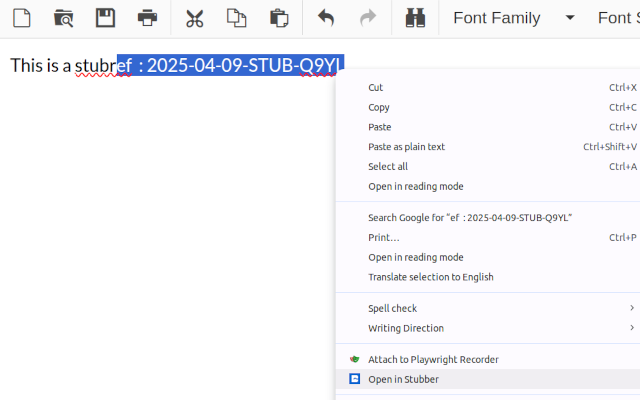The width and height of the screenshot is (640, 400).
Task: Click the Redo arrow icon
Action: click(x=368, y=18)
